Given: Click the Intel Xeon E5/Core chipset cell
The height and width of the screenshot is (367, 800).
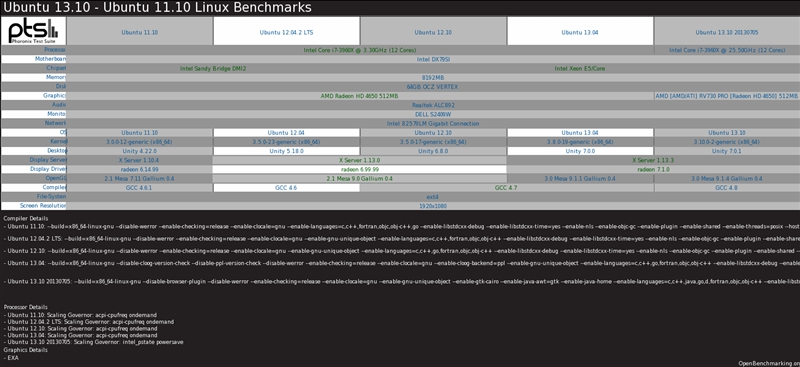Looking at the screenshot, I should 580,68.
